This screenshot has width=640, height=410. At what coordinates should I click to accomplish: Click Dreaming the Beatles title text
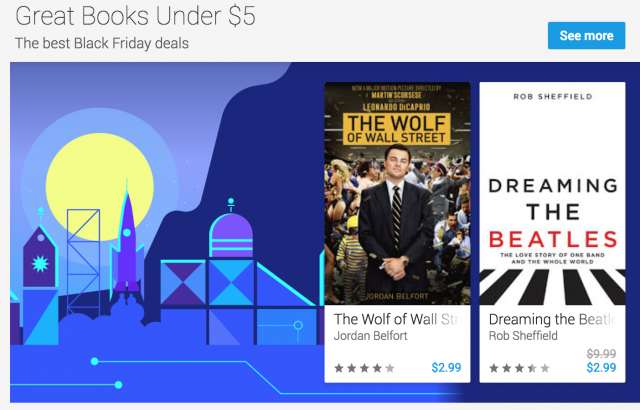(x=552, y=319)
